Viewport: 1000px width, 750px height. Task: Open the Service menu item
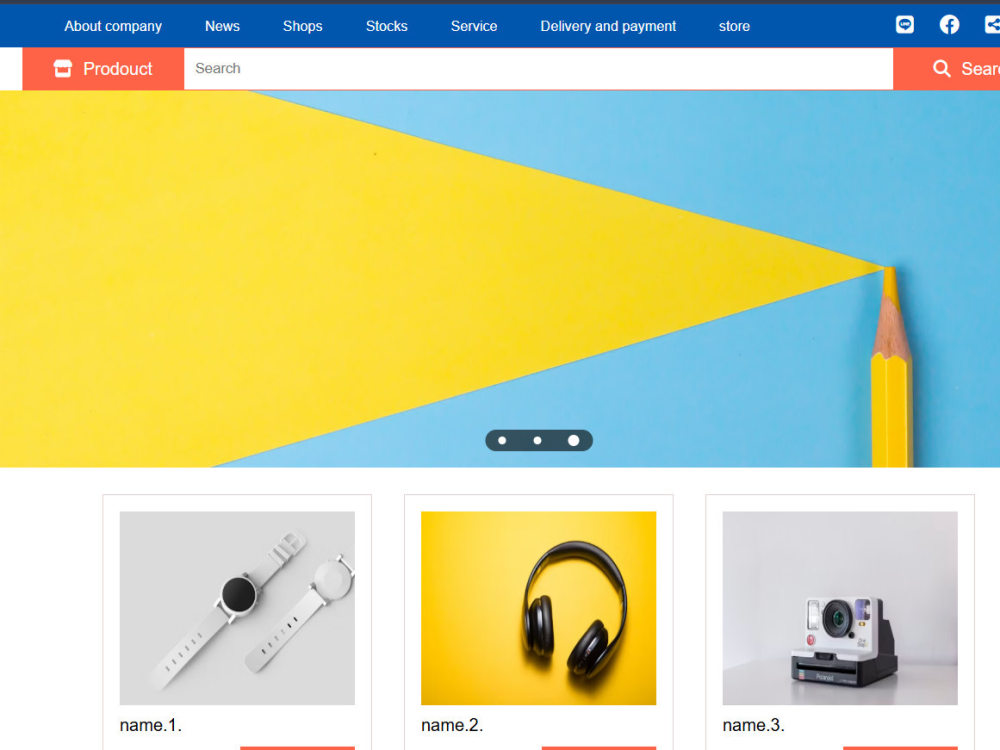[474, 26]
